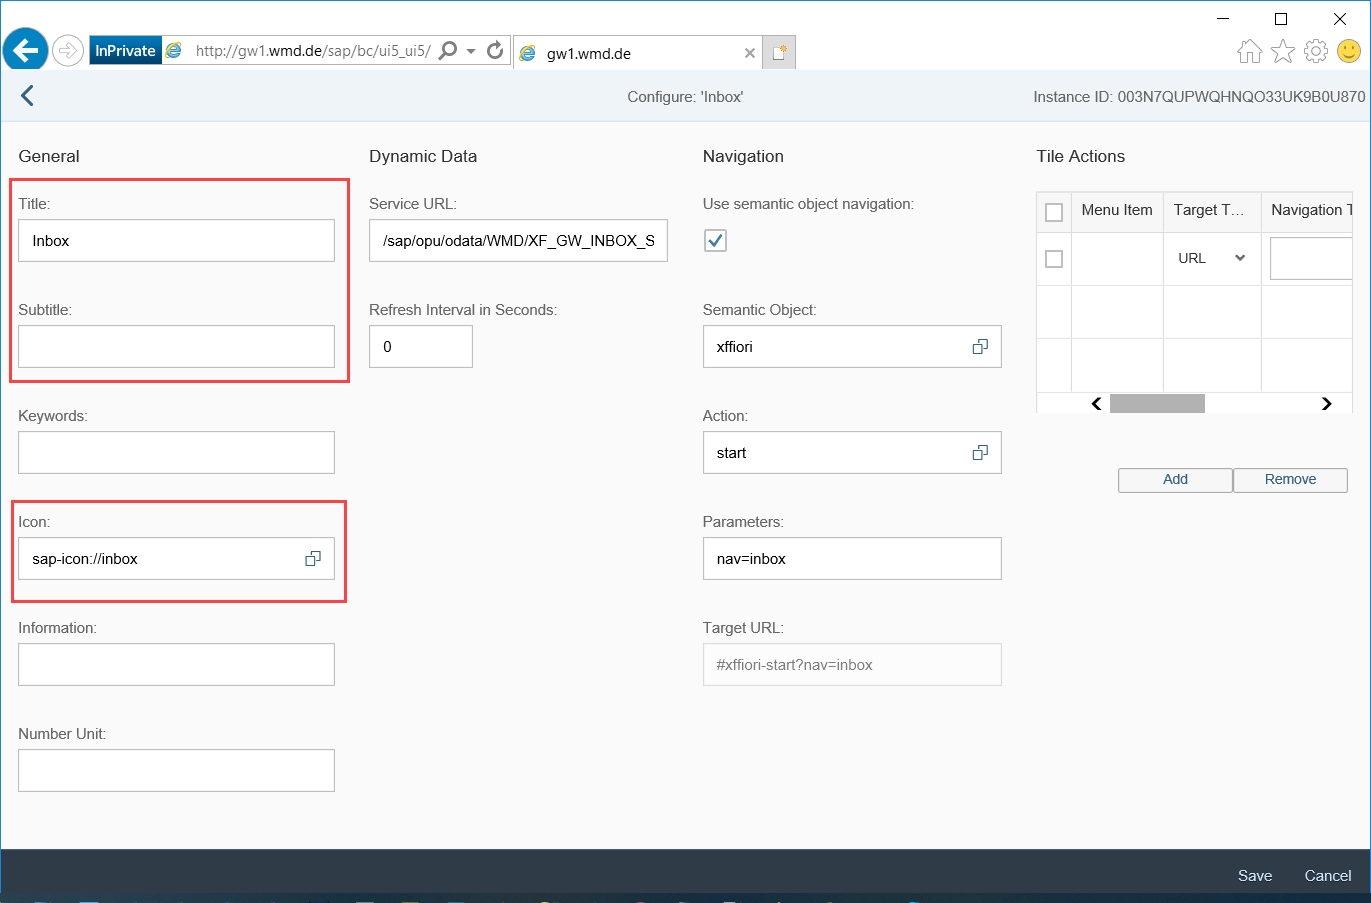The height and width of the screenshot is (903, 1371).
Task: Check the Tile Actions header checkbox
Action: (x=1053, y=212)
